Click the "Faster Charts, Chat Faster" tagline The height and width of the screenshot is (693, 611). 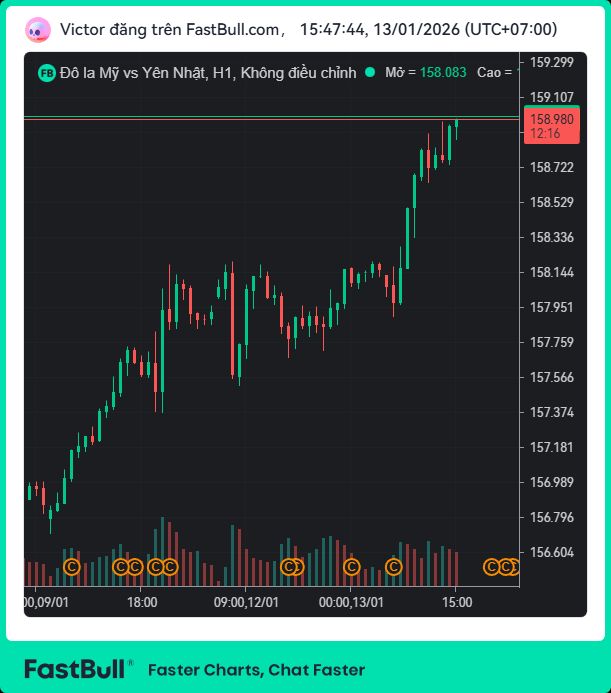(256, 670)
